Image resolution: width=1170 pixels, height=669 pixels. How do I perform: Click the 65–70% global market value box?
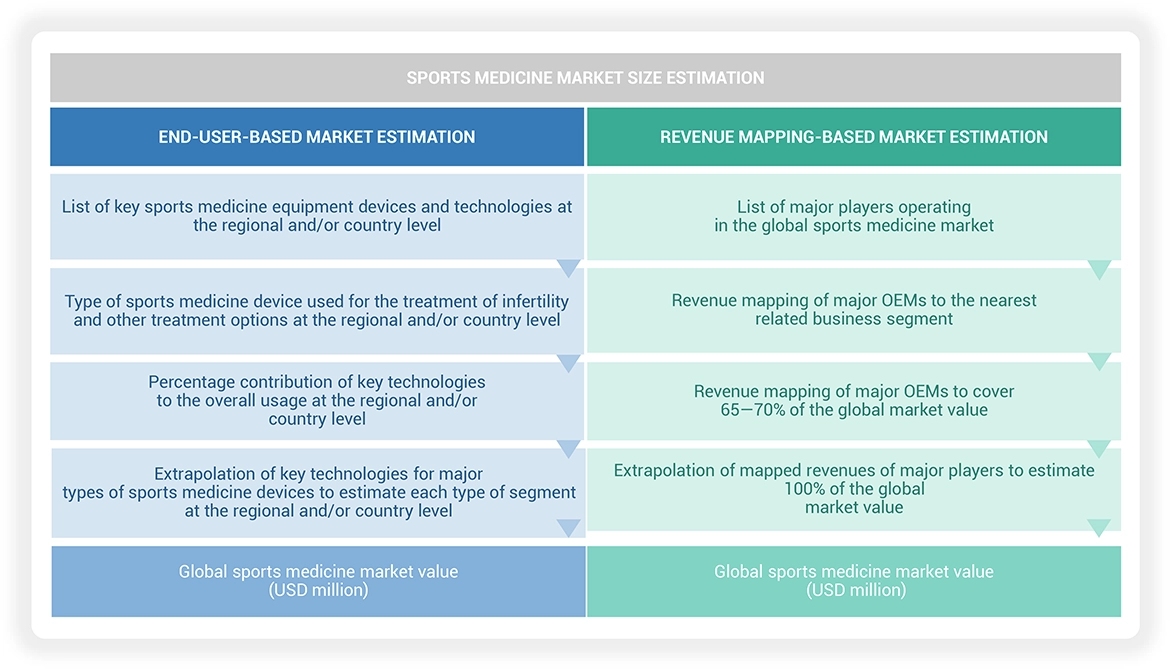(x=854, y=400)
